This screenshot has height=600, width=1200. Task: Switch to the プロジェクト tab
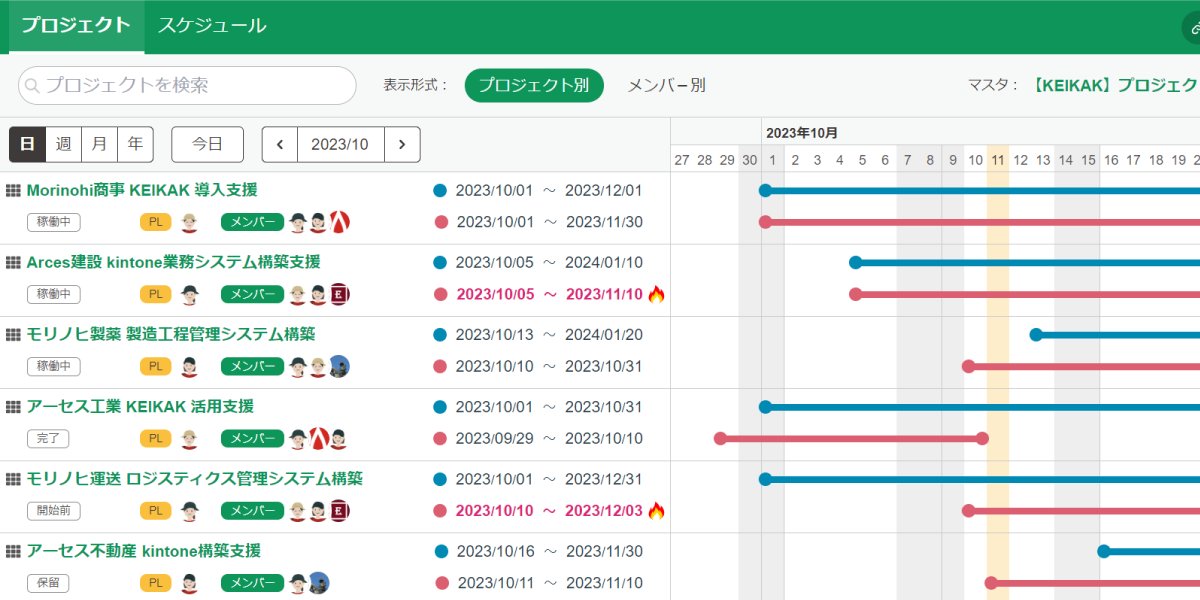[76, 27]
